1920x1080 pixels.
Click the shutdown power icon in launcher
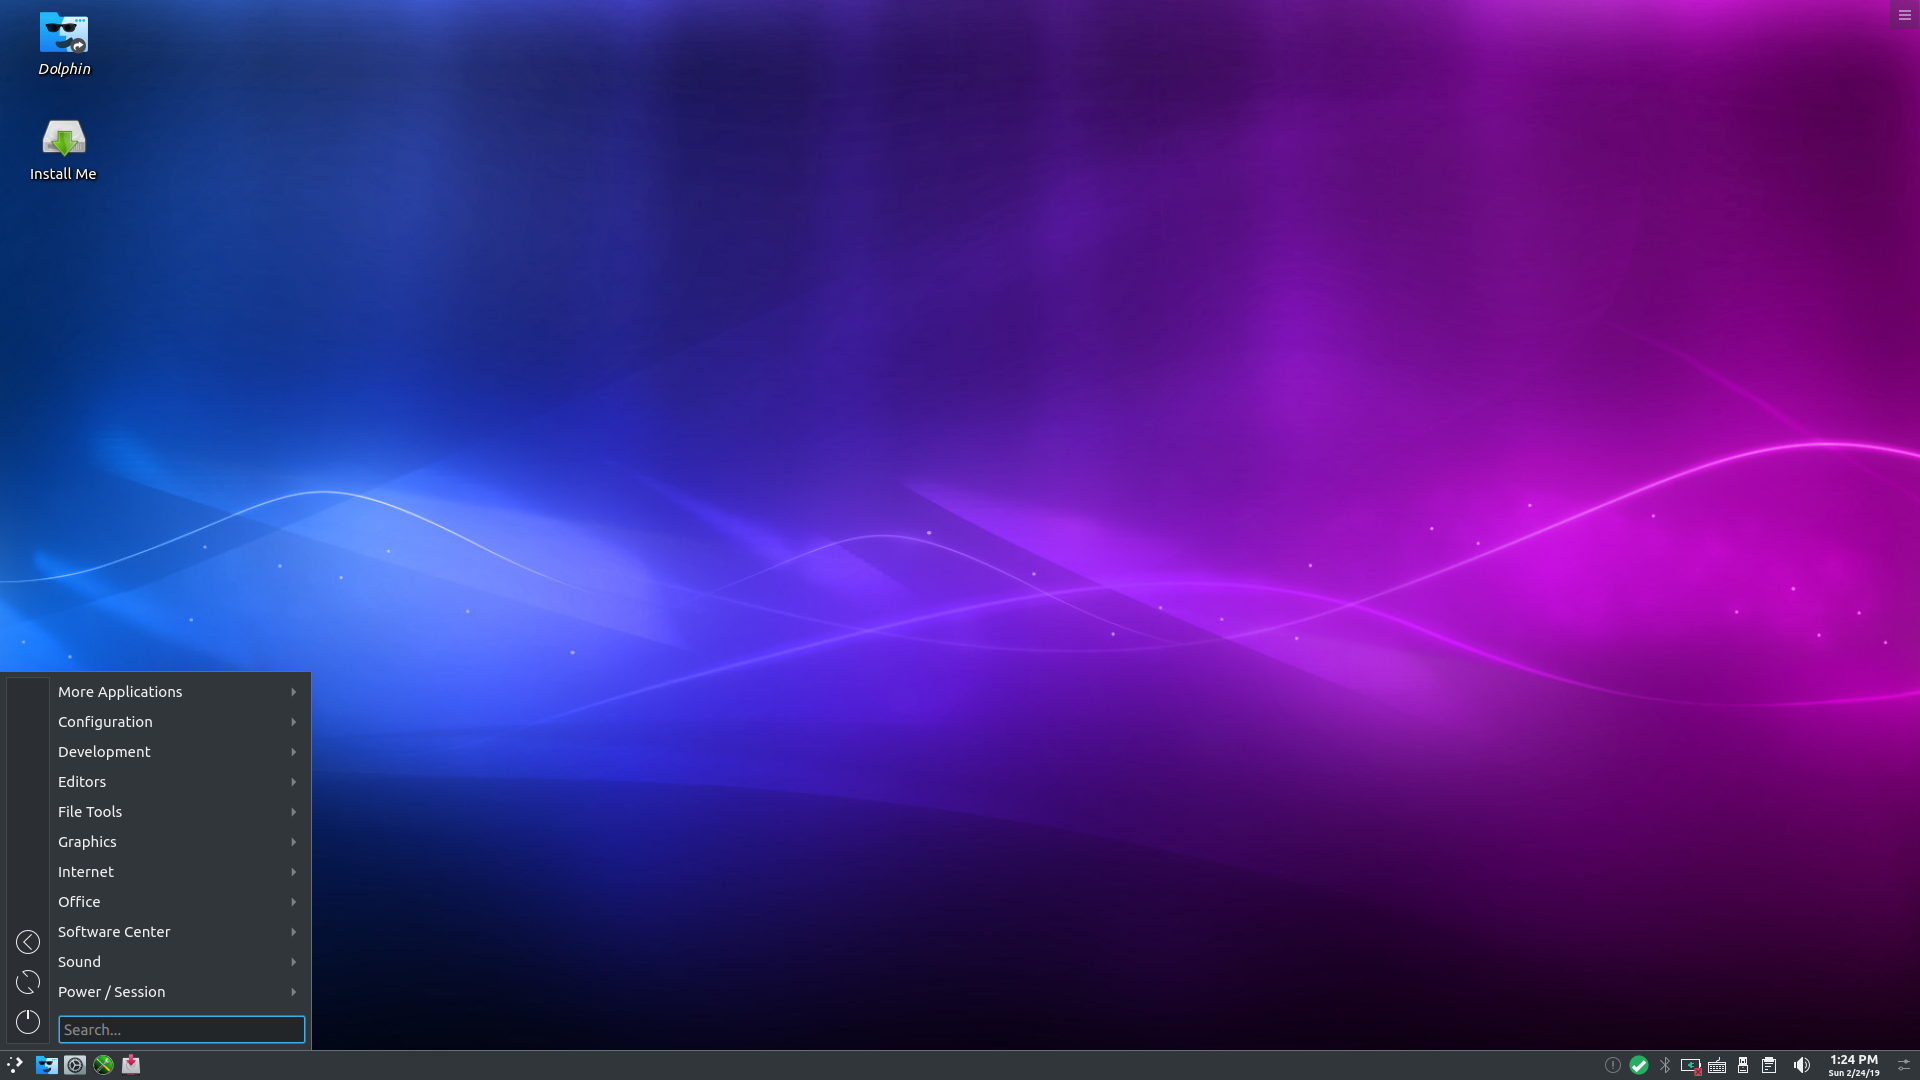(28, 1022)
